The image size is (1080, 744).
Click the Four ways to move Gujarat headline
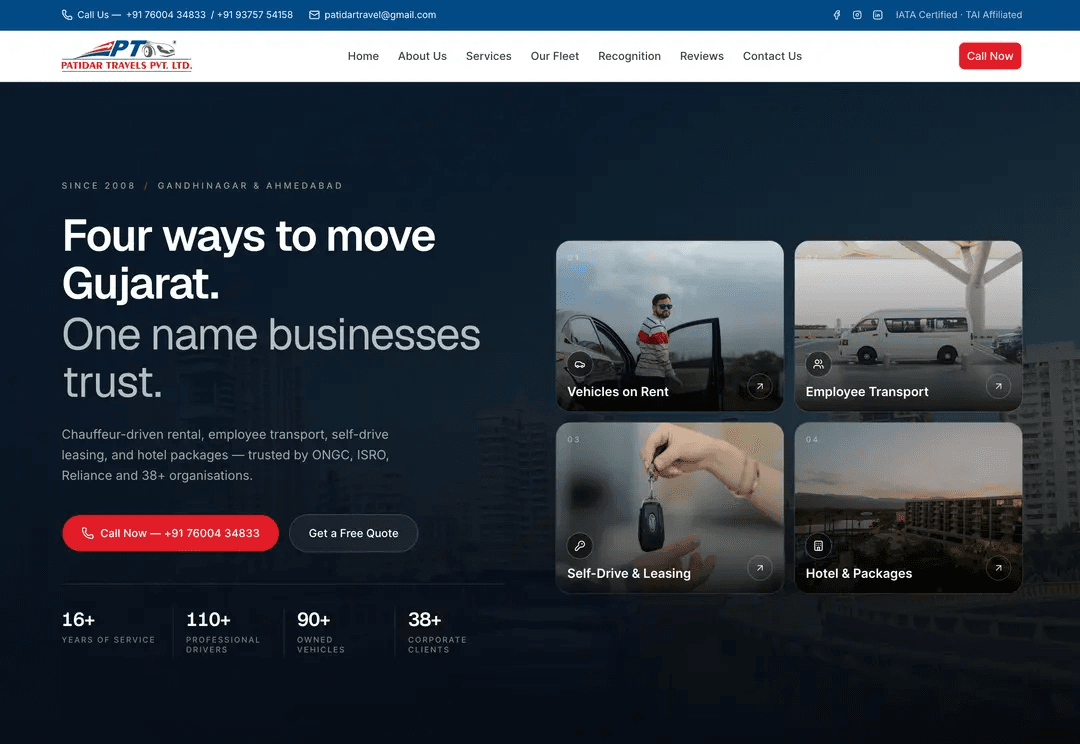pyautogui.click(x=249, y=259)
